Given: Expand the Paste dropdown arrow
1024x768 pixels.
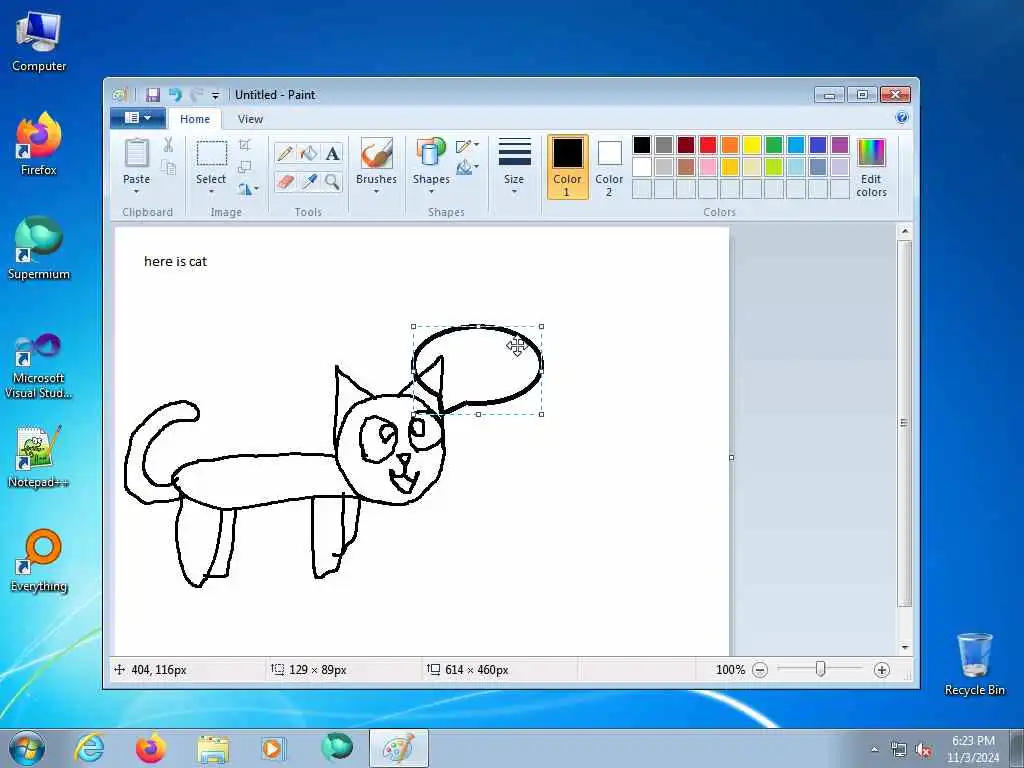Looking at the screenshot, I should point(136,192).
